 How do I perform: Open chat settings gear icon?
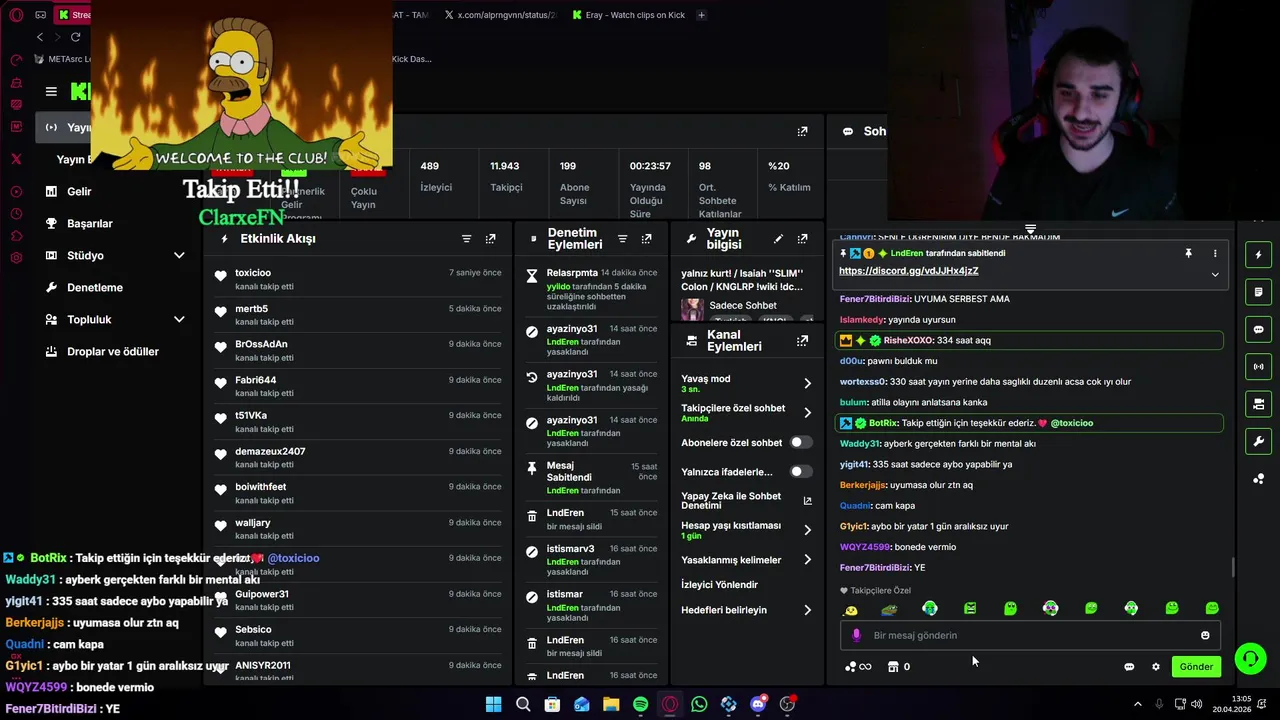tap(1156, 667)
